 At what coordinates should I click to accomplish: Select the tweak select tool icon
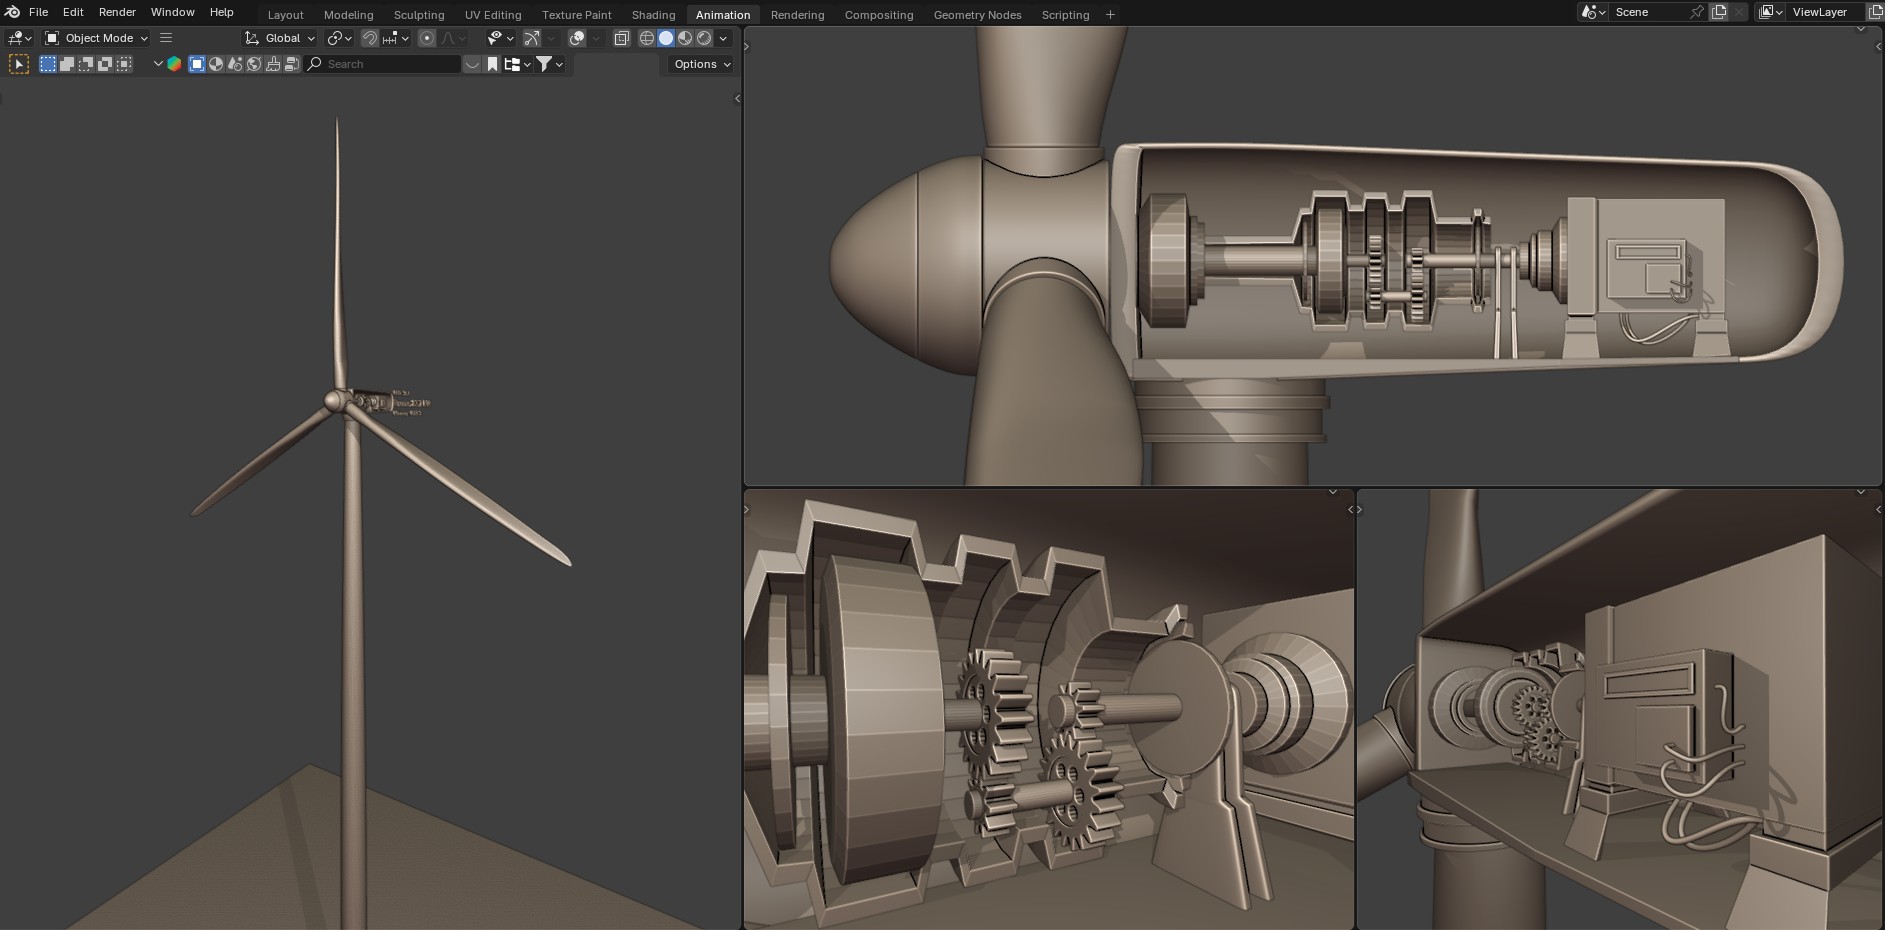(19, 64)
